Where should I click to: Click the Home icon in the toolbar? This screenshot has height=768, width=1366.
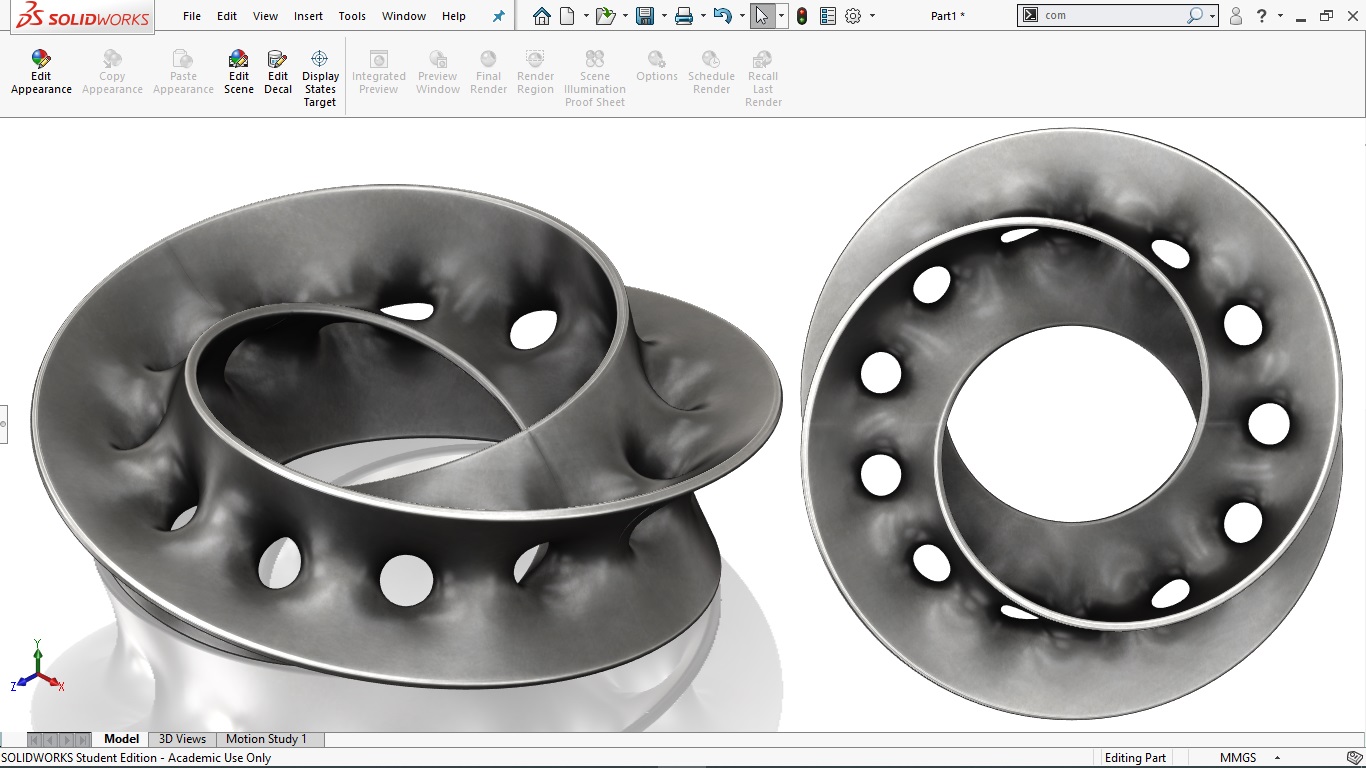point(541,16)
